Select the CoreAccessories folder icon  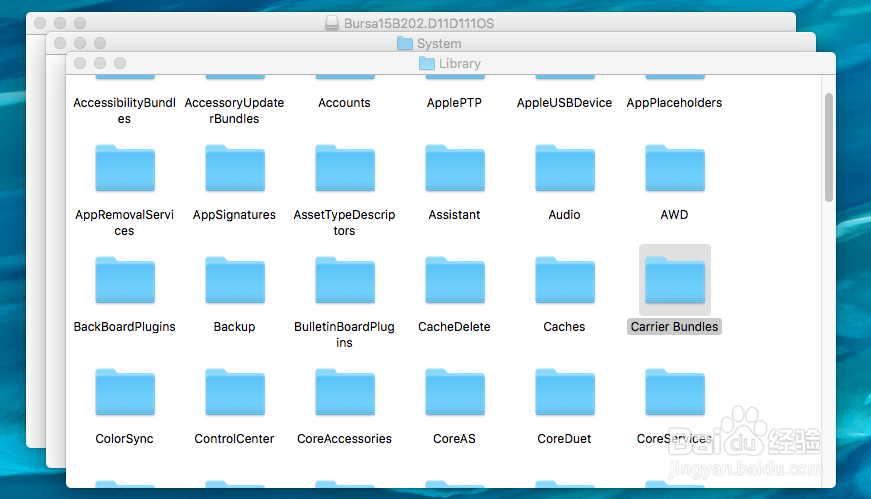[x=345, y=392]
